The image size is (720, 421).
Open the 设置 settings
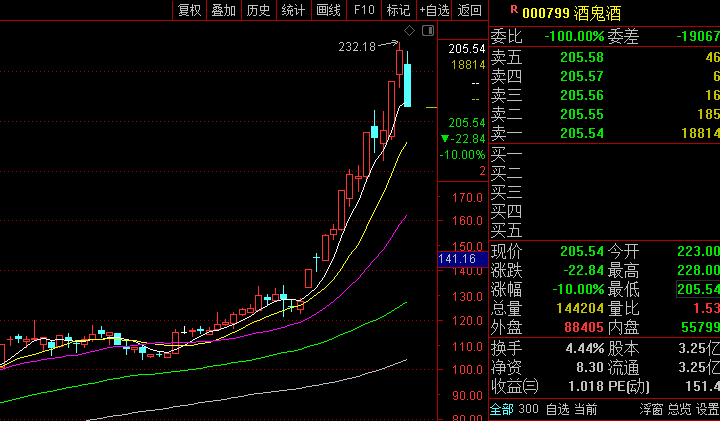click(707, 409)
